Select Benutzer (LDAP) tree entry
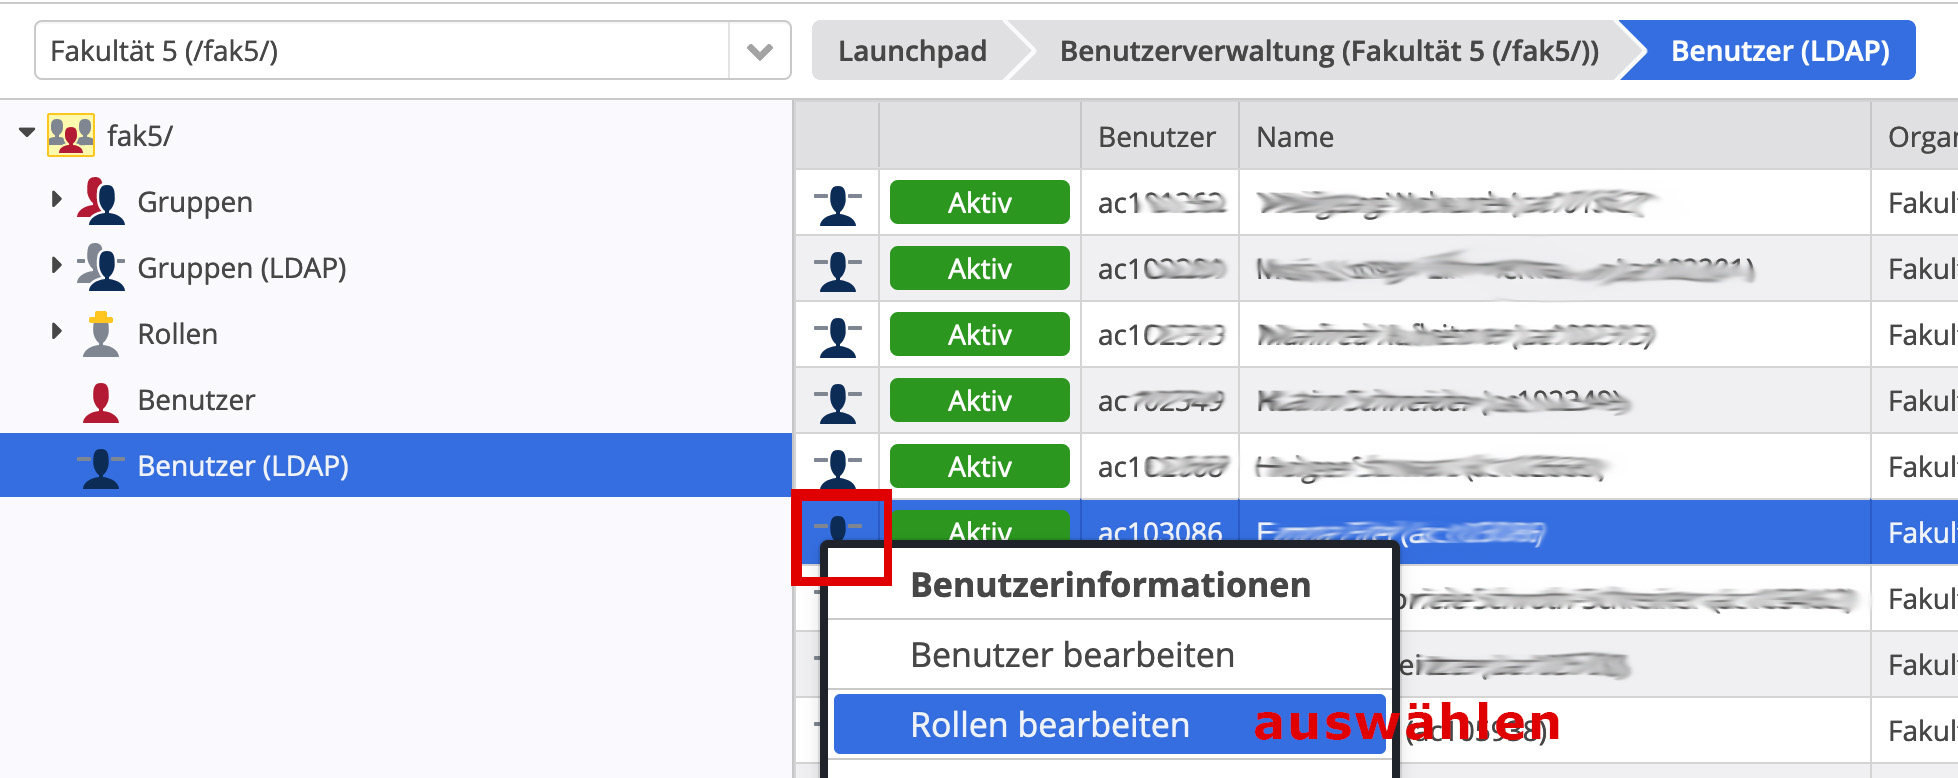The width and height of the screenshot is (1958, 778). click(243, 466)
